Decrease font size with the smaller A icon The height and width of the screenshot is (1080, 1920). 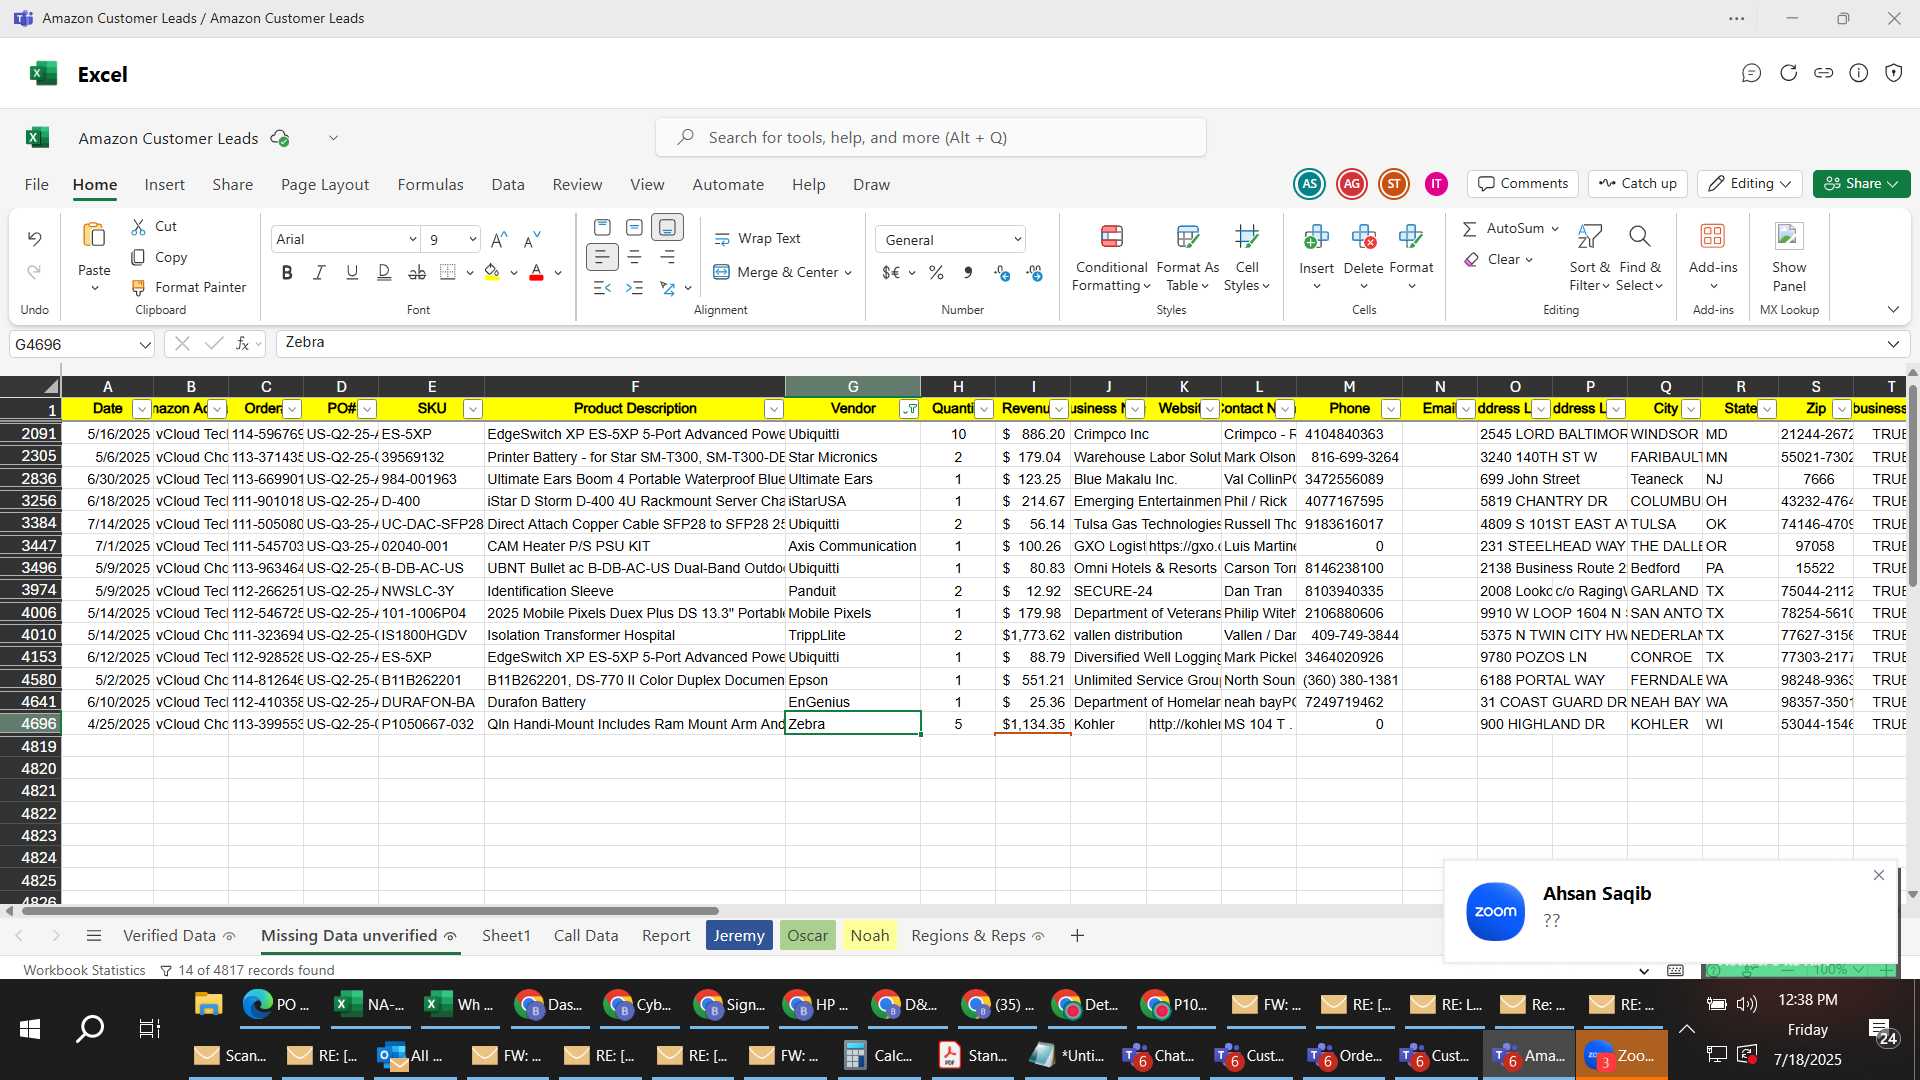pyautogui.click(x=532, y=239)
